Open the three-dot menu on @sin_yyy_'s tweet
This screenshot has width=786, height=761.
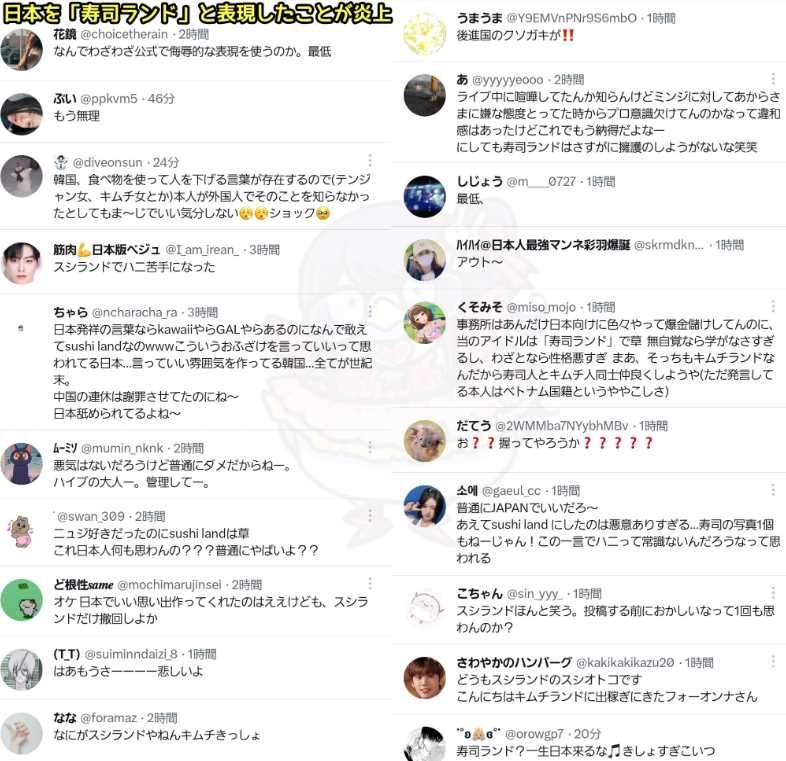[x=773, y=593]
